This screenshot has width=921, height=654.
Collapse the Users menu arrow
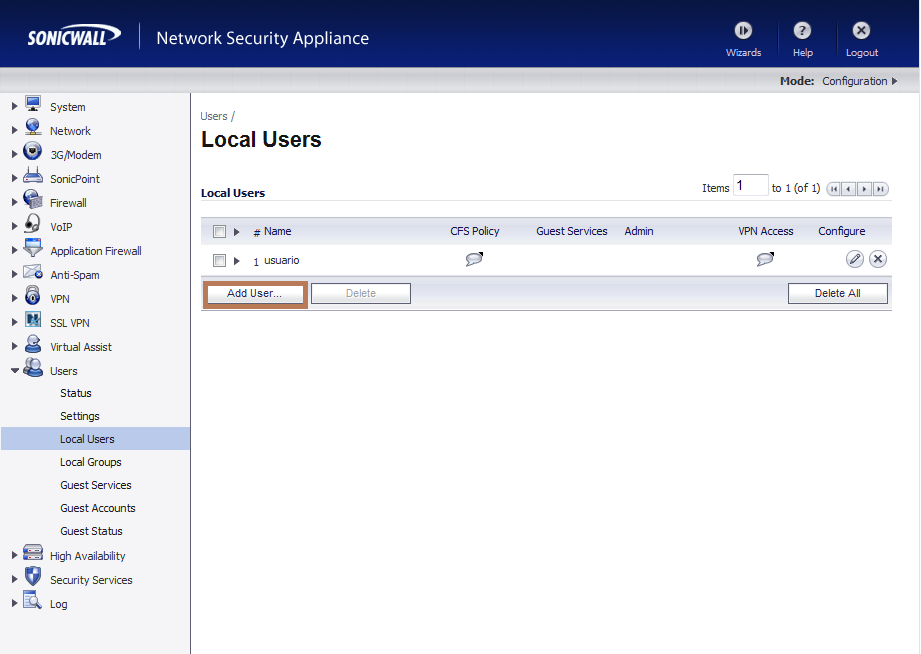pyautogui.click(x=15, y=371)
